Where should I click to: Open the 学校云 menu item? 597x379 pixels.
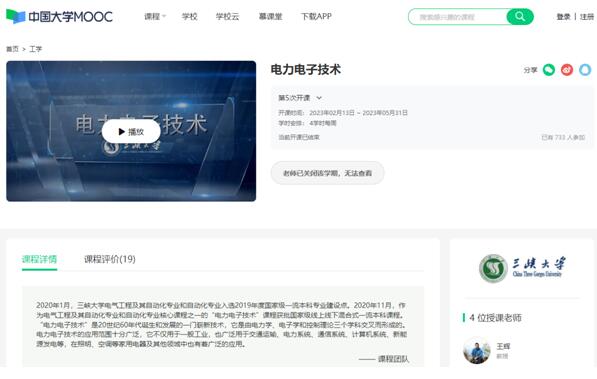[x=227, y=16]
